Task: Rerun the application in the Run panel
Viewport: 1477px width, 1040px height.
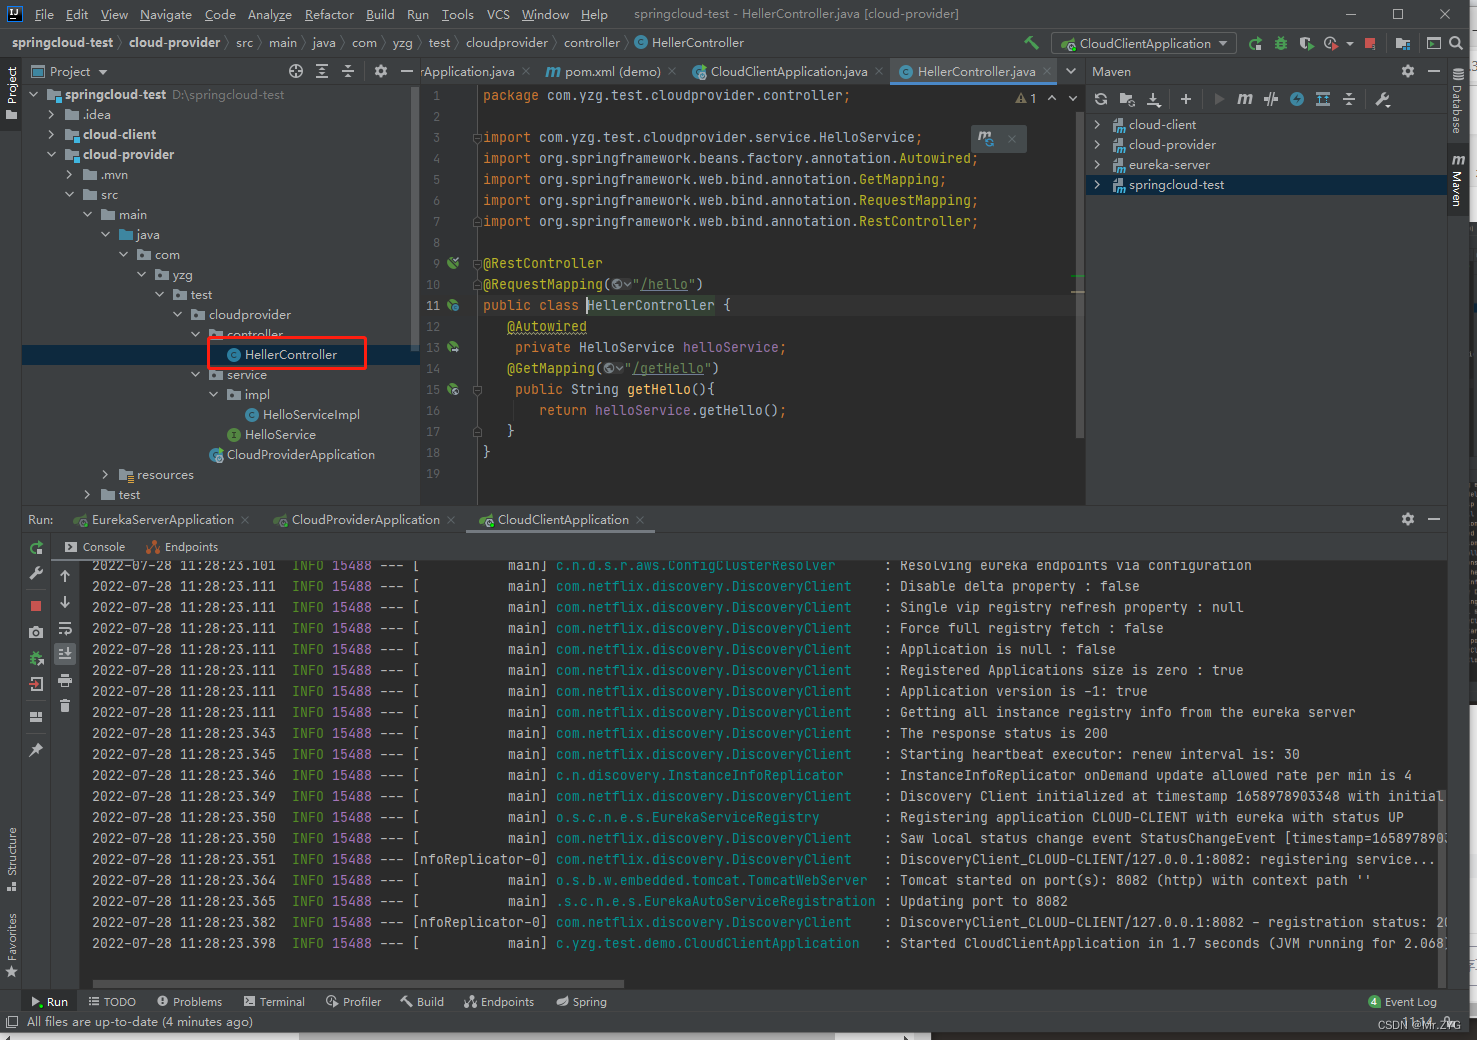Action: click(36, 547)
